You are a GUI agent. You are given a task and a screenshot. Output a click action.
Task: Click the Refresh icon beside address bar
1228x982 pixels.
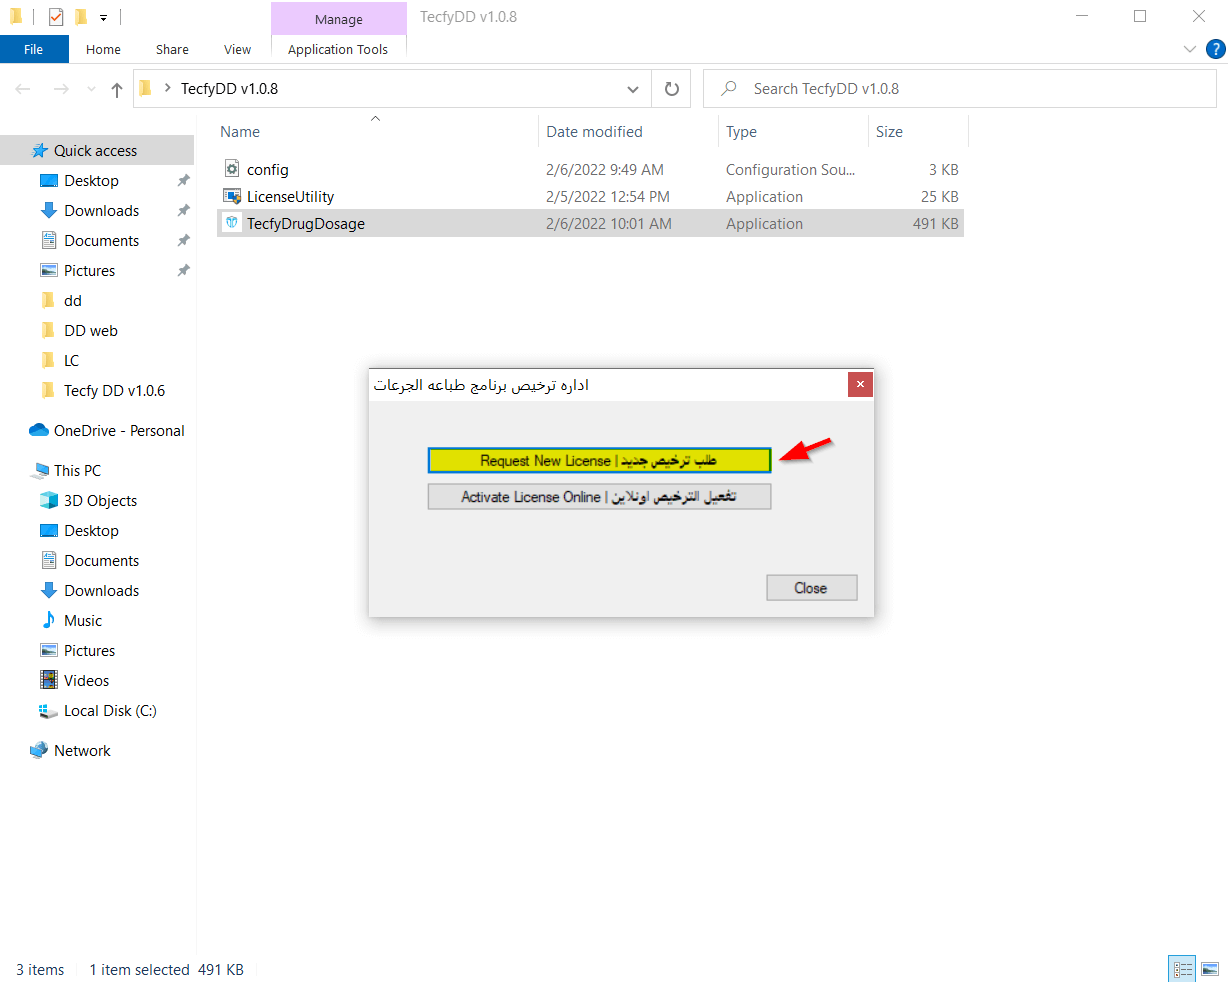672,89
